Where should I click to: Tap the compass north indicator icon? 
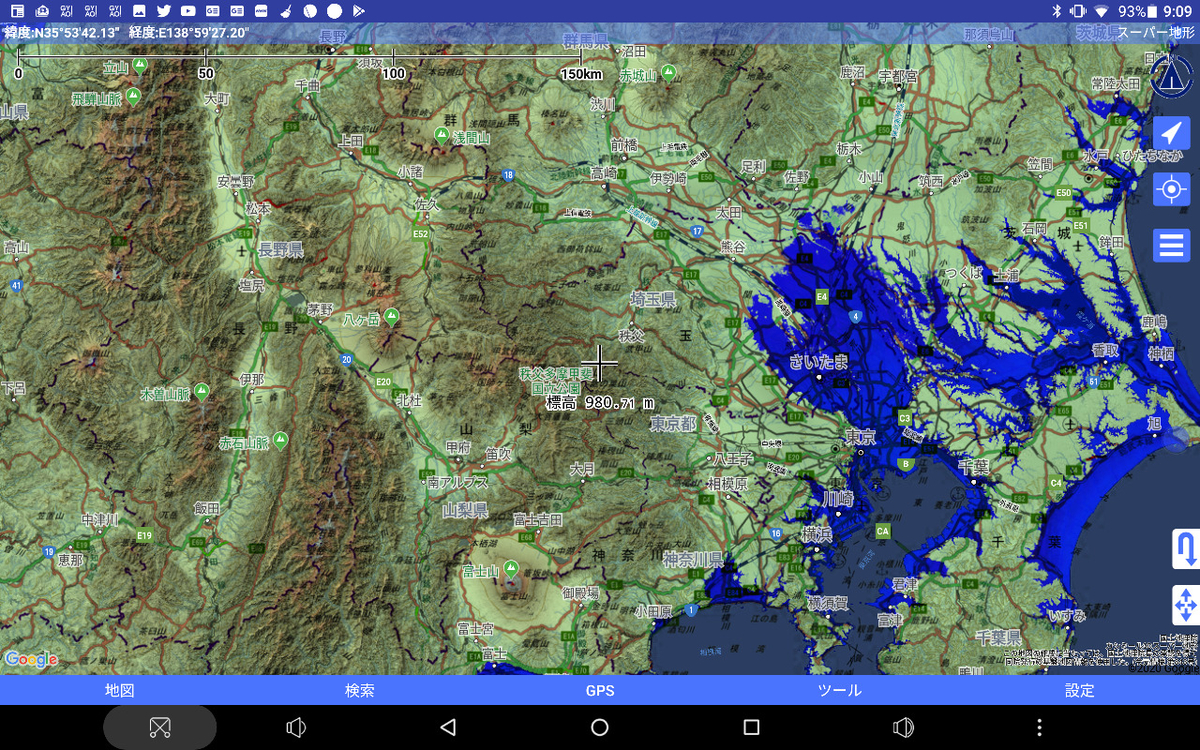coord(1171,76)
